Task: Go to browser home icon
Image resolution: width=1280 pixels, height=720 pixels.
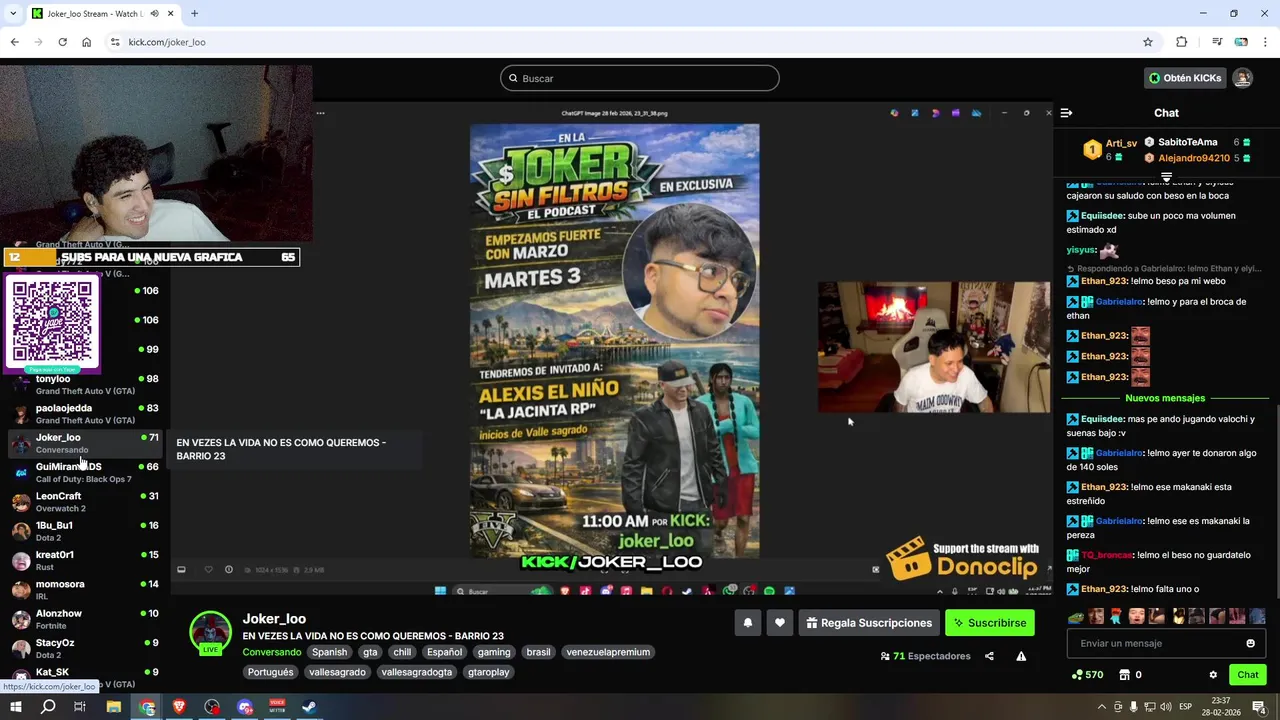Action: click(x=86, y=42)
